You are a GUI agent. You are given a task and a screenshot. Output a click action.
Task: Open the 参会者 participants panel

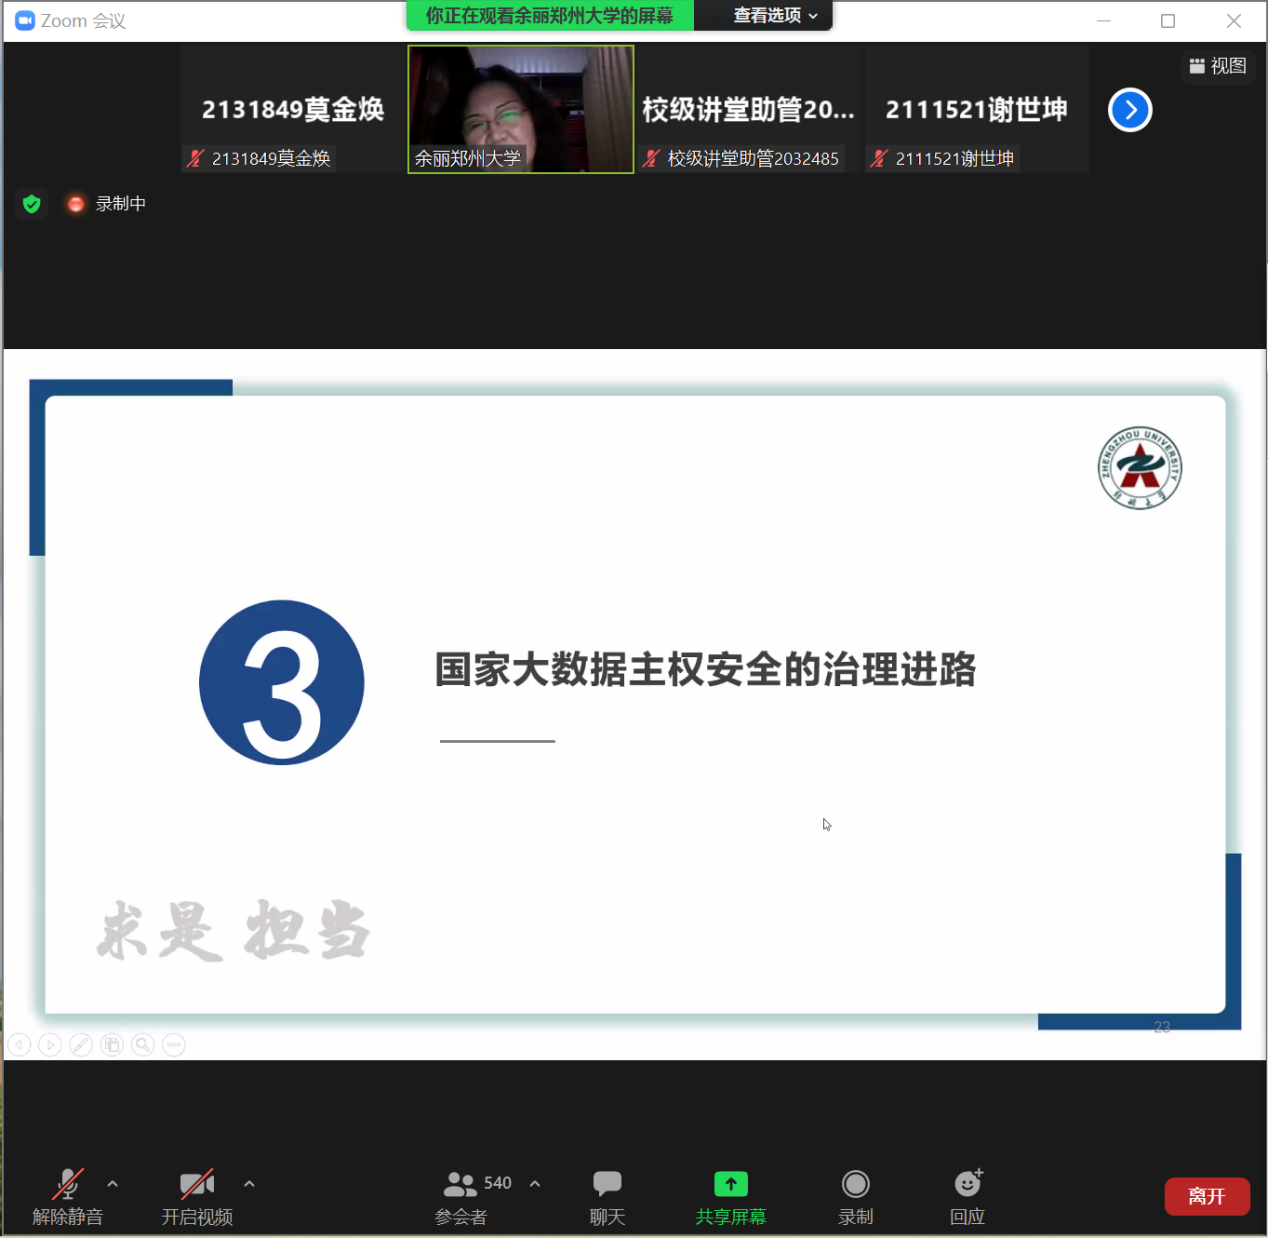coord(461,1195)
